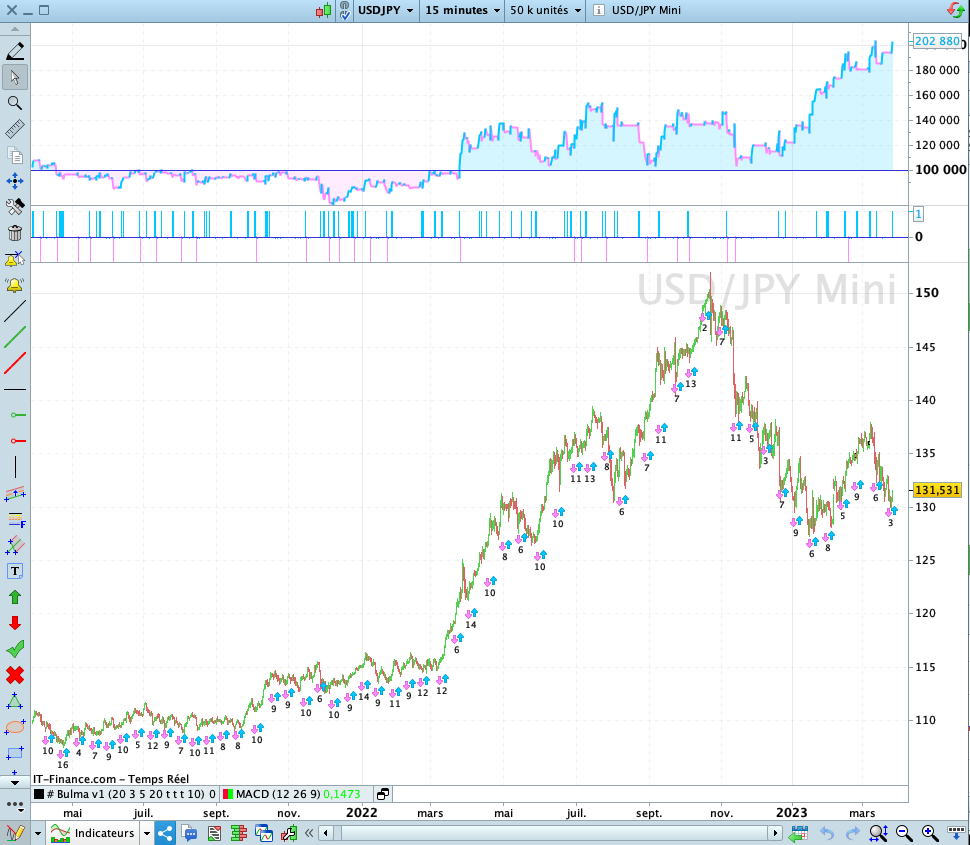Select the green diagonal line tool

[x=15, y=337]
